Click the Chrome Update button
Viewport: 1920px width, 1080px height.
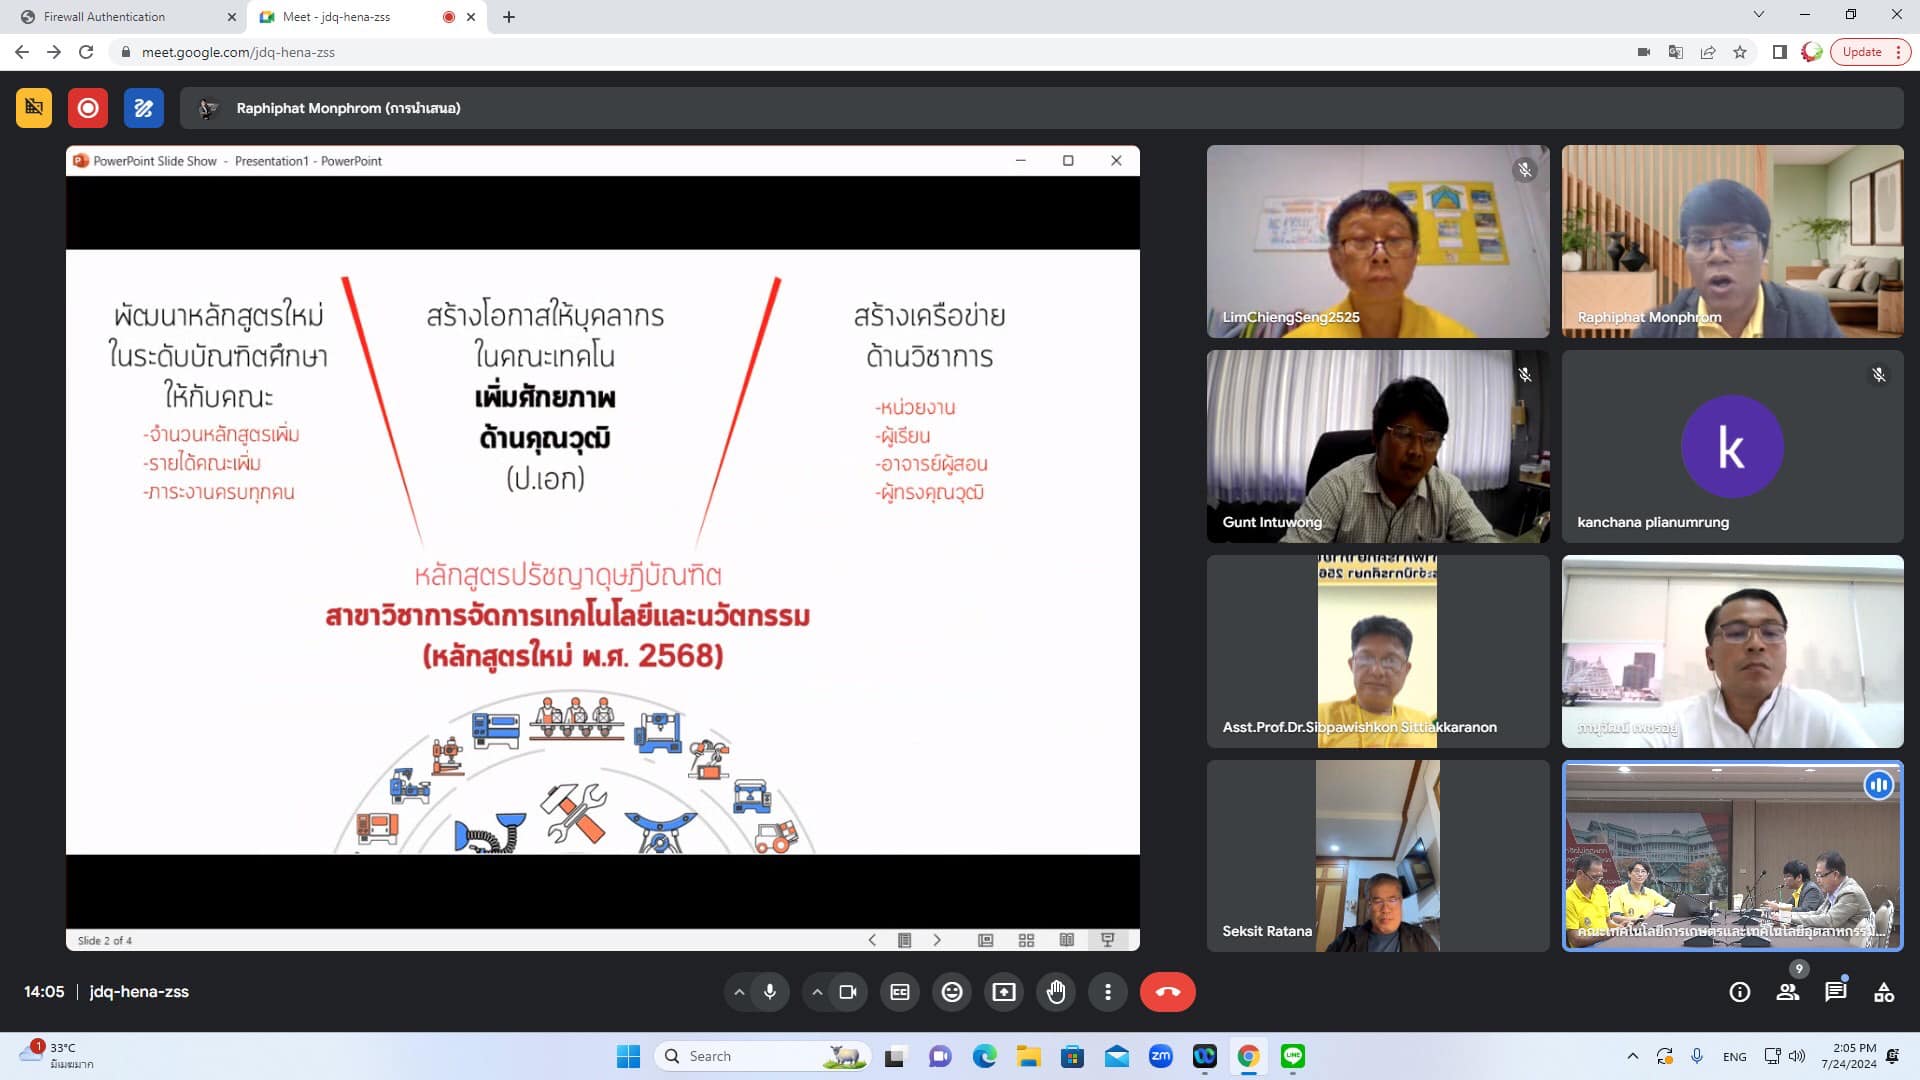tap(1861, 52)
